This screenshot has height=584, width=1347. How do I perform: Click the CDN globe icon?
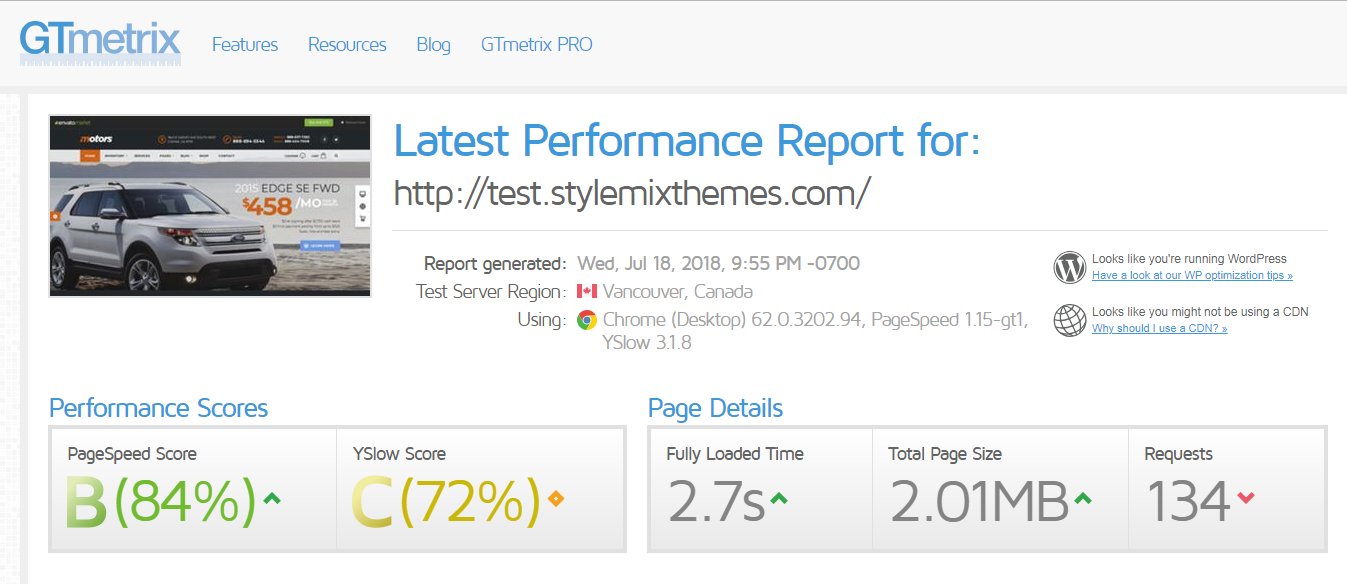coord(1069,320)
